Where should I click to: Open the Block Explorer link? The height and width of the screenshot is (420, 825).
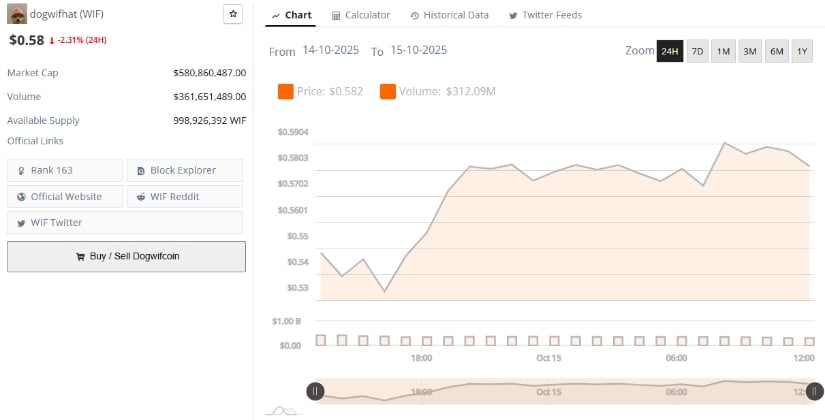[x=184, y=170]
